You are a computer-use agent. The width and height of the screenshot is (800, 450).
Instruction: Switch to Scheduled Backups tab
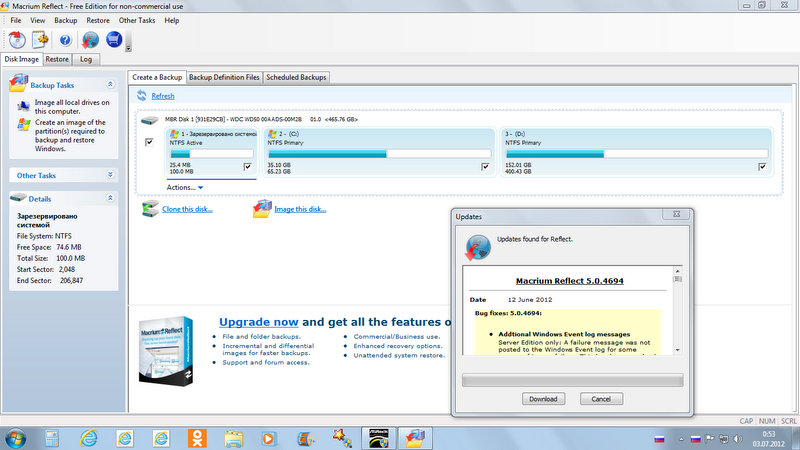tap(296, 77)
